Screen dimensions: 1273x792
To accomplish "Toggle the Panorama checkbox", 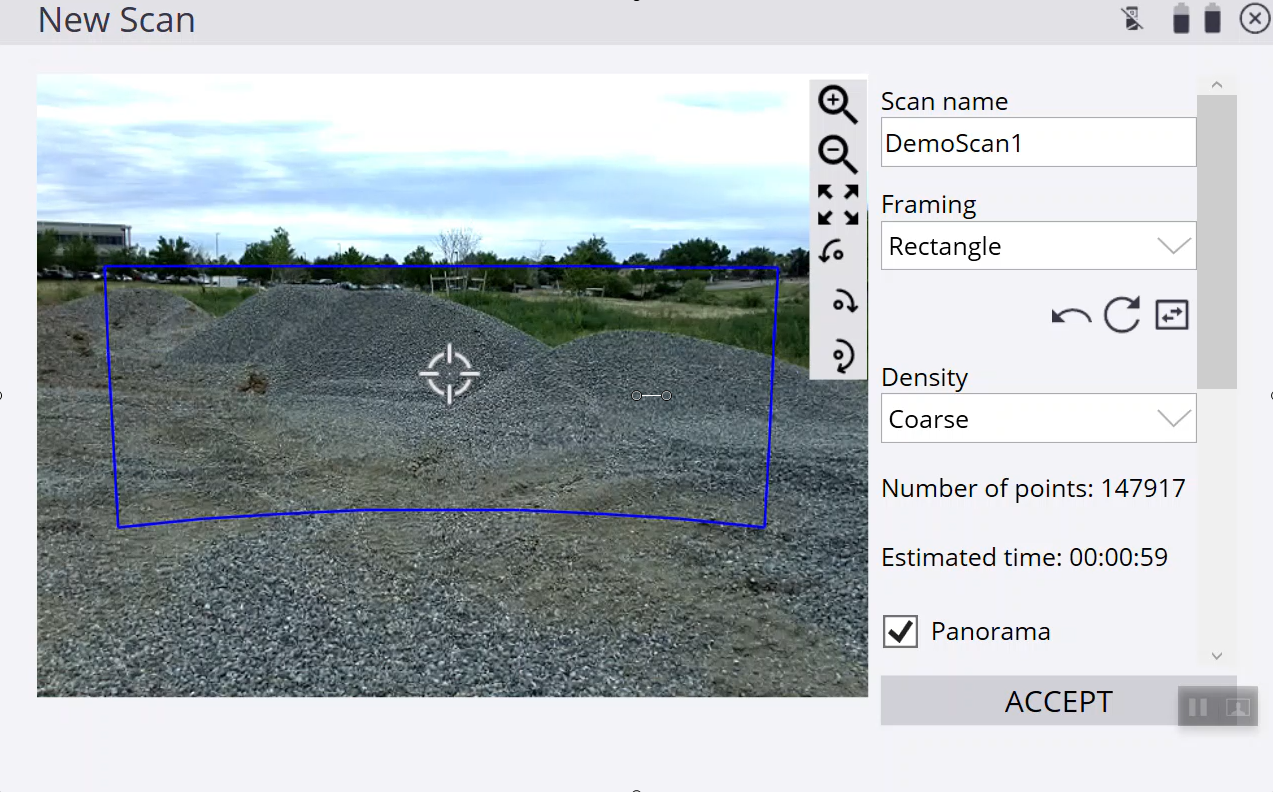I will click(x=900, y=631).
